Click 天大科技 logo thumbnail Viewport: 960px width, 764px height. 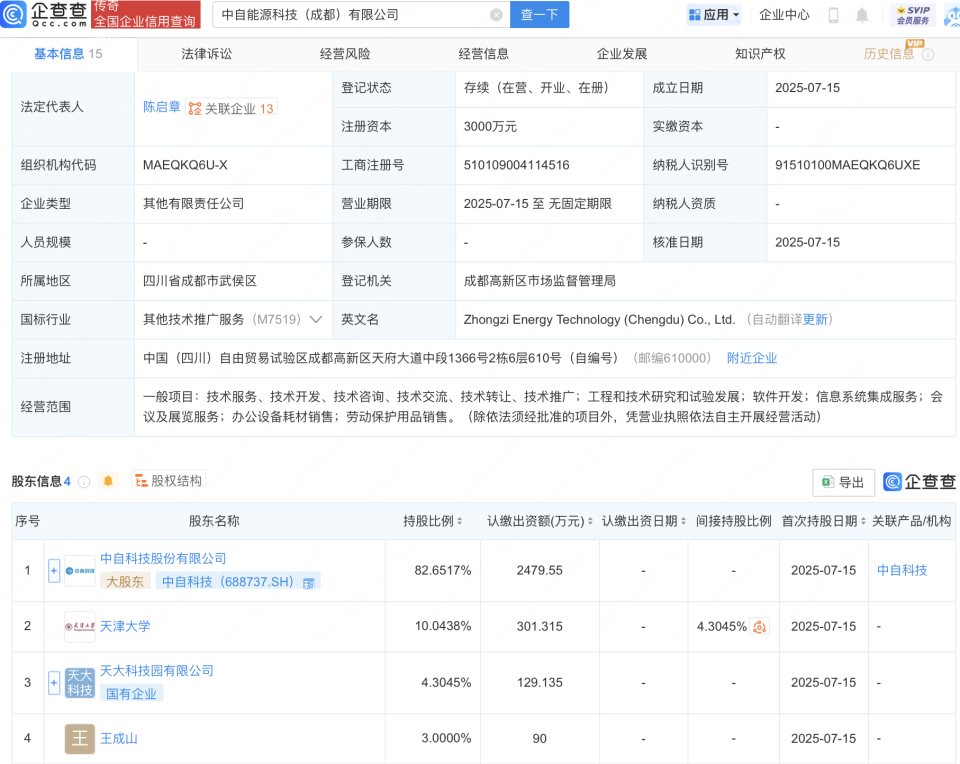click(80, 683)
